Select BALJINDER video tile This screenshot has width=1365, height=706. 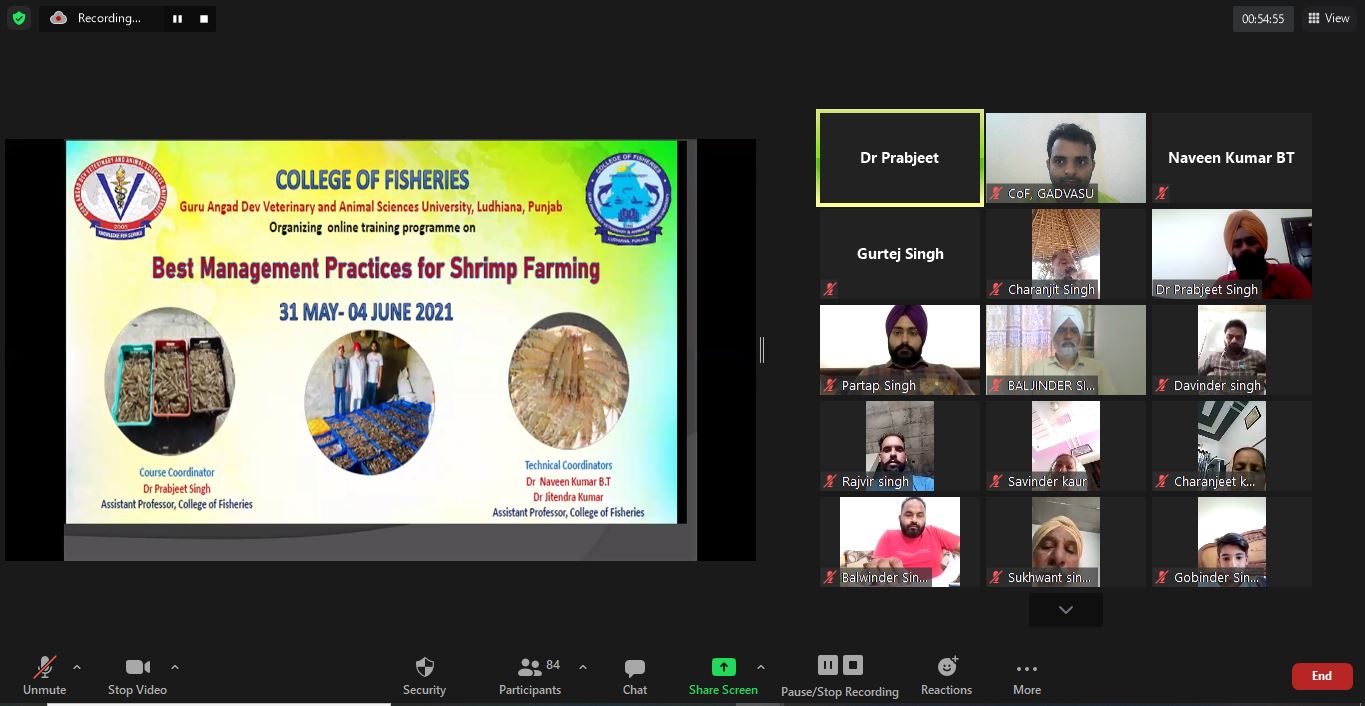pyautogui.click(x=1066, y=350)
